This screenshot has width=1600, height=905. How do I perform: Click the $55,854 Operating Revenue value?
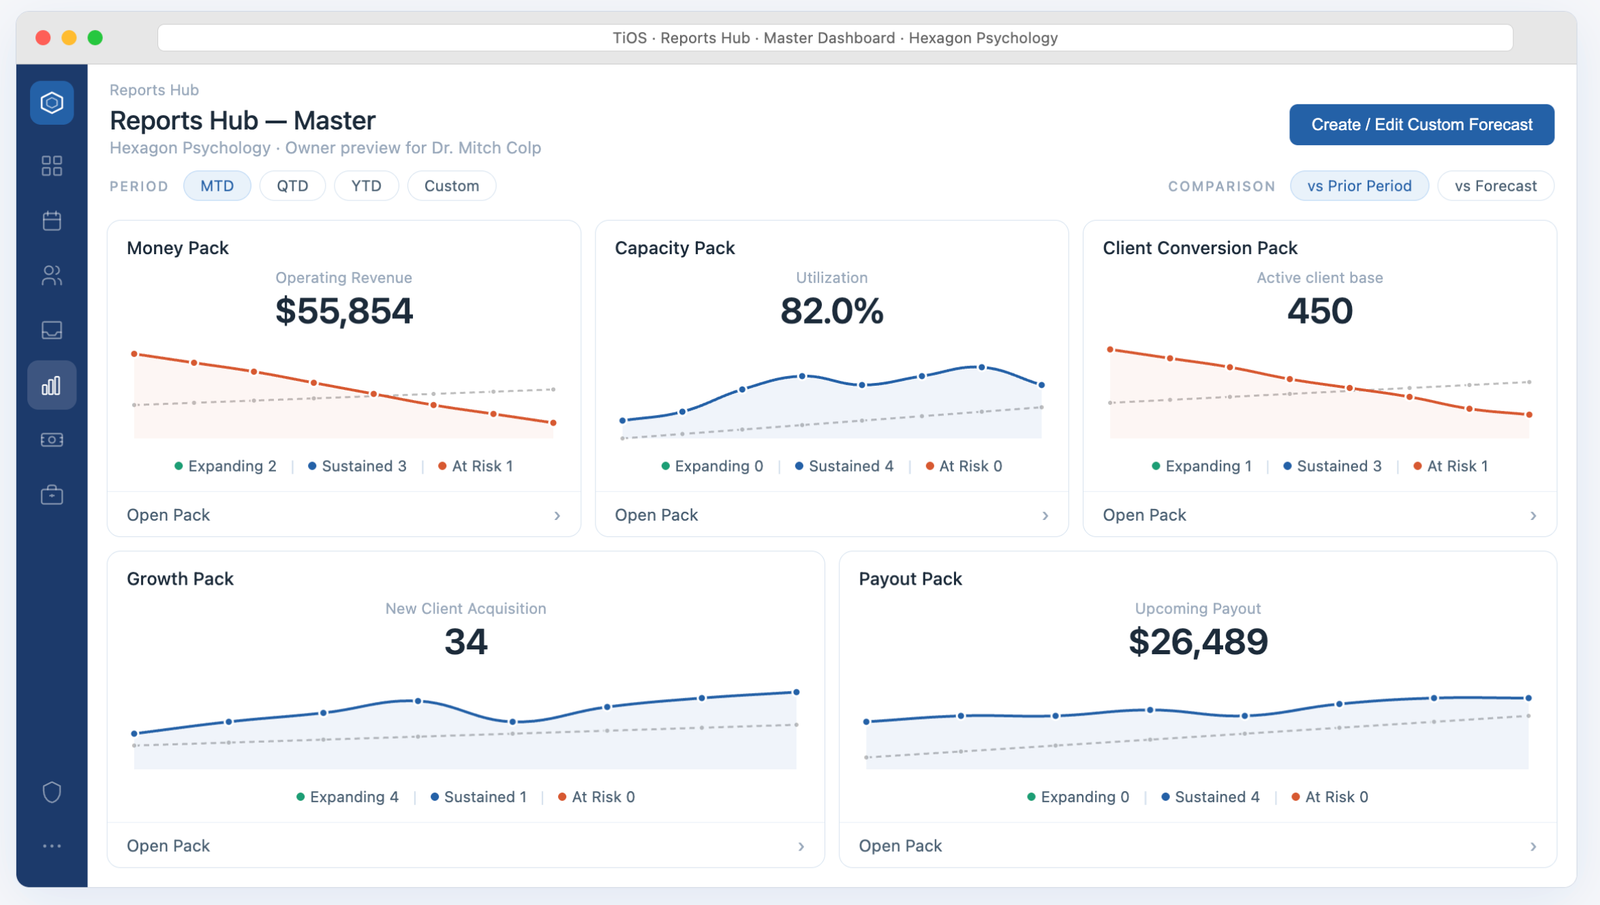coord(344,311)
